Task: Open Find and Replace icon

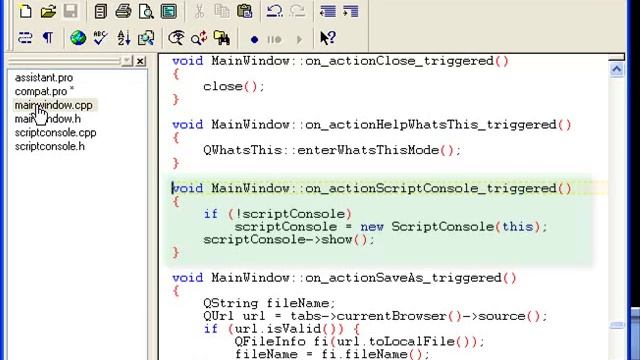Action: [199, 38]
